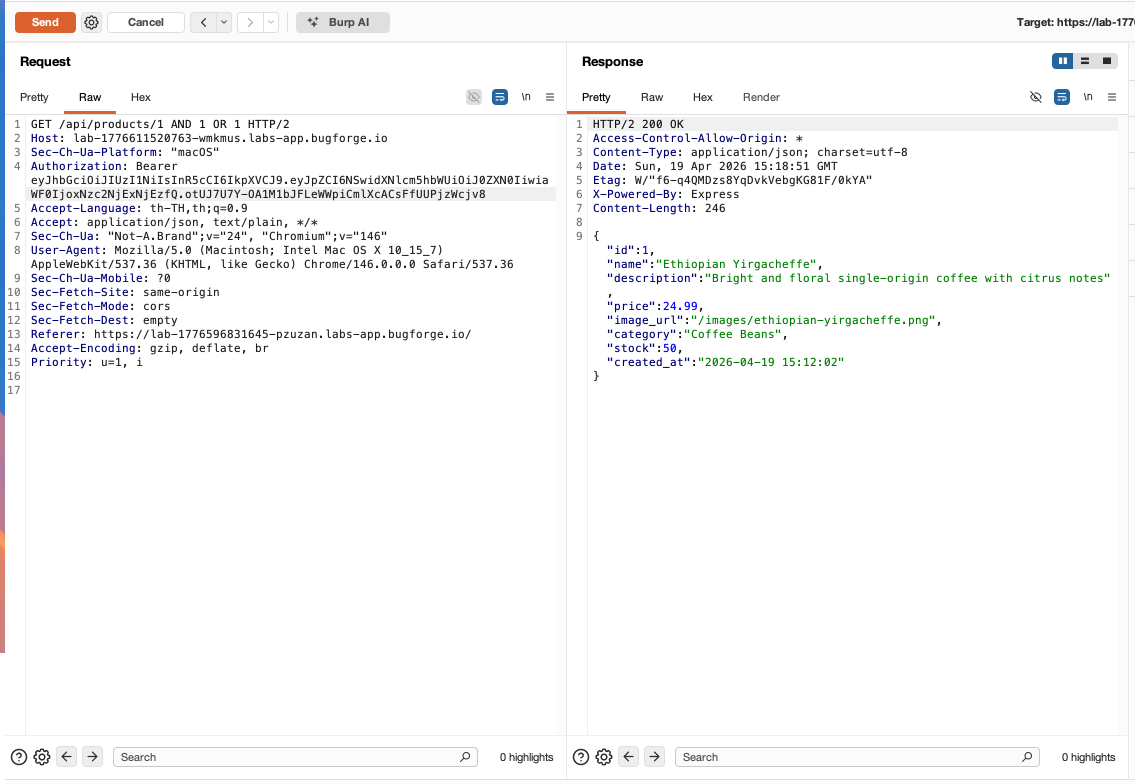Toggle hide non-printable icon in Request pane
1135x784 pixels.
click(474, 97)
